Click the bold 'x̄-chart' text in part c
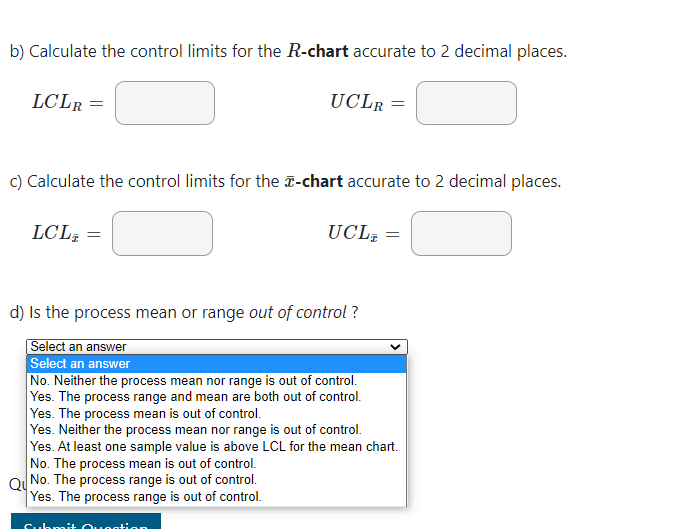 coord(313,181)
